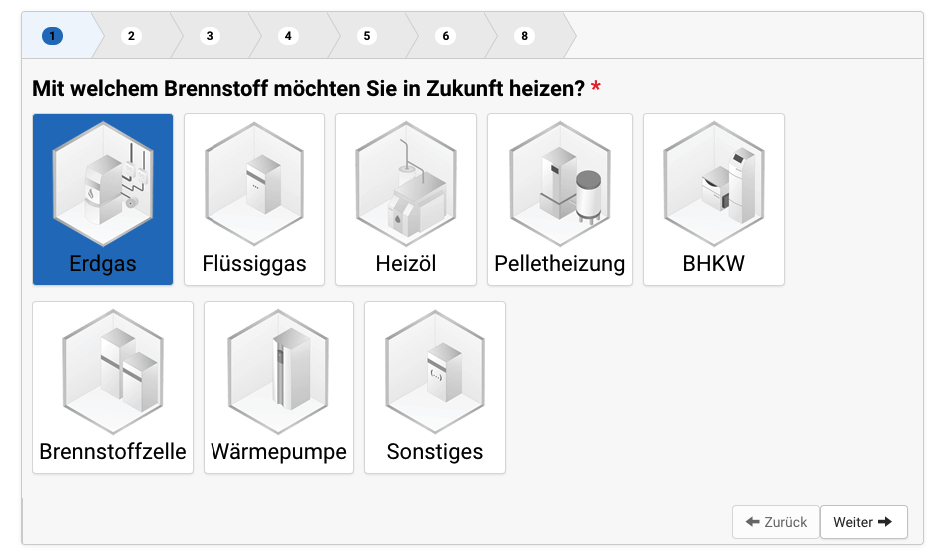
Task: Go to final step 8
Action: pyautogui.click(x=524, y=36)
